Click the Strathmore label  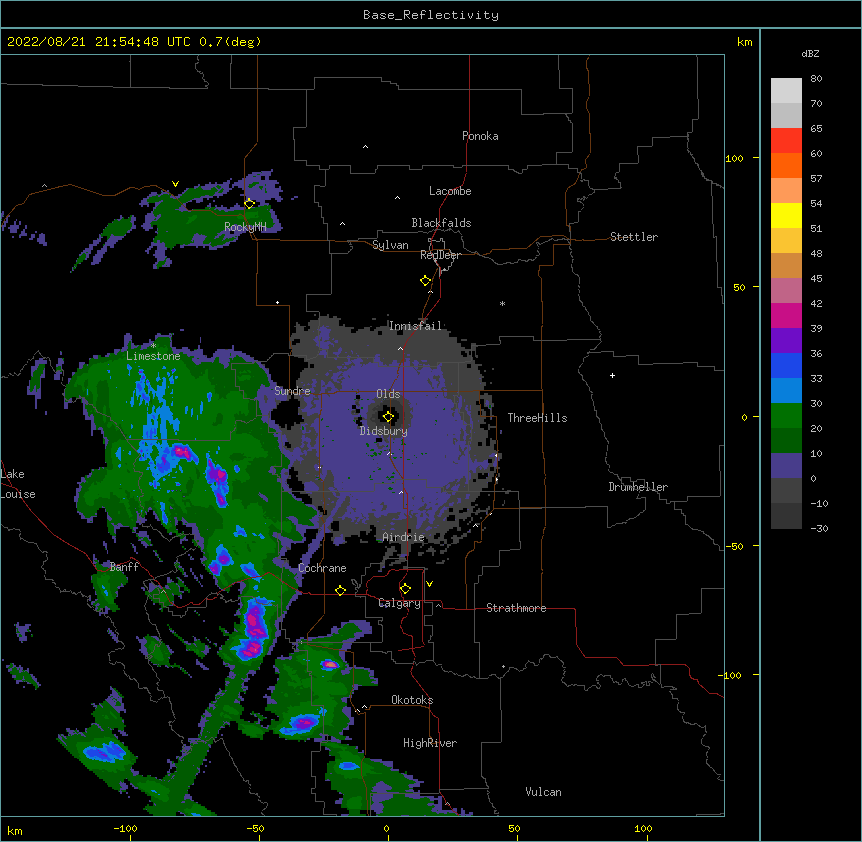[516, 608]
